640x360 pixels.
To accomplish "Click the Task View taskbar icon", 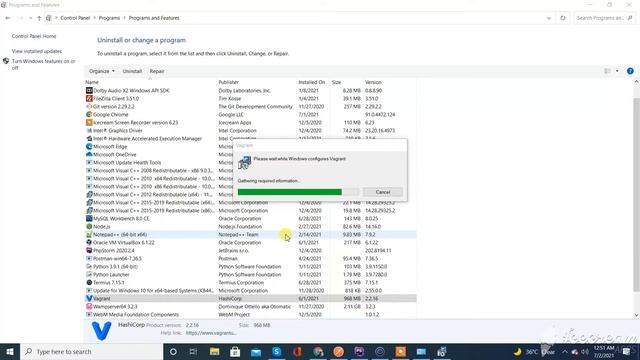I will pos(193,351).
